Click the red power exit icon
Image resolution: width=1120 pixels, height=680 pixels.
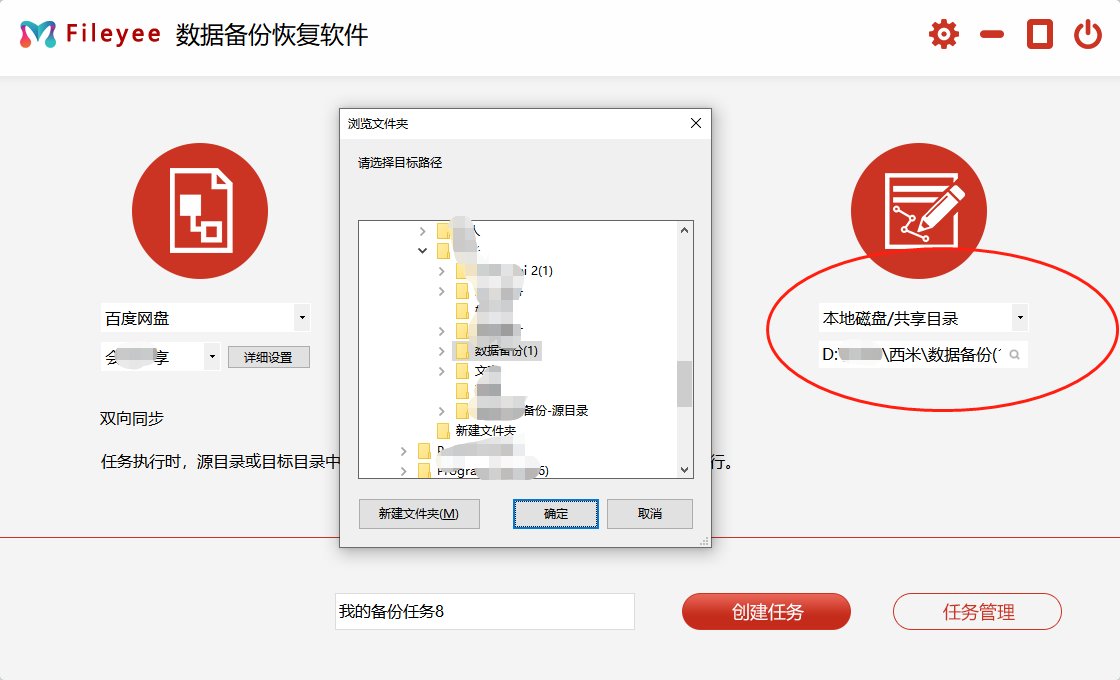click(1088, 35)
